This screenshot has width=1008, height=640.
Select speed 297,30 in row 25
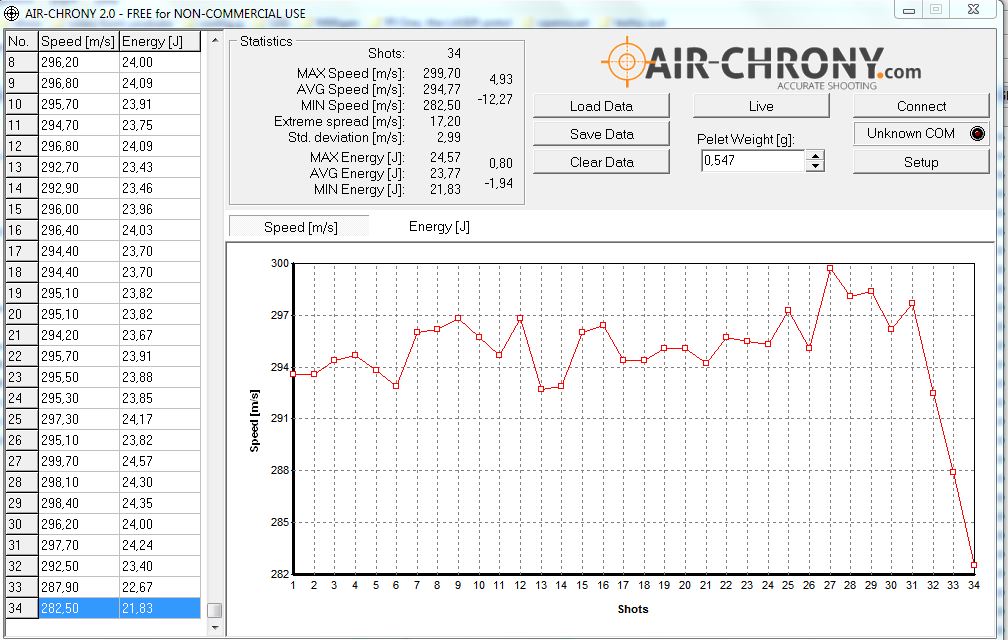[x=78, y=419]
